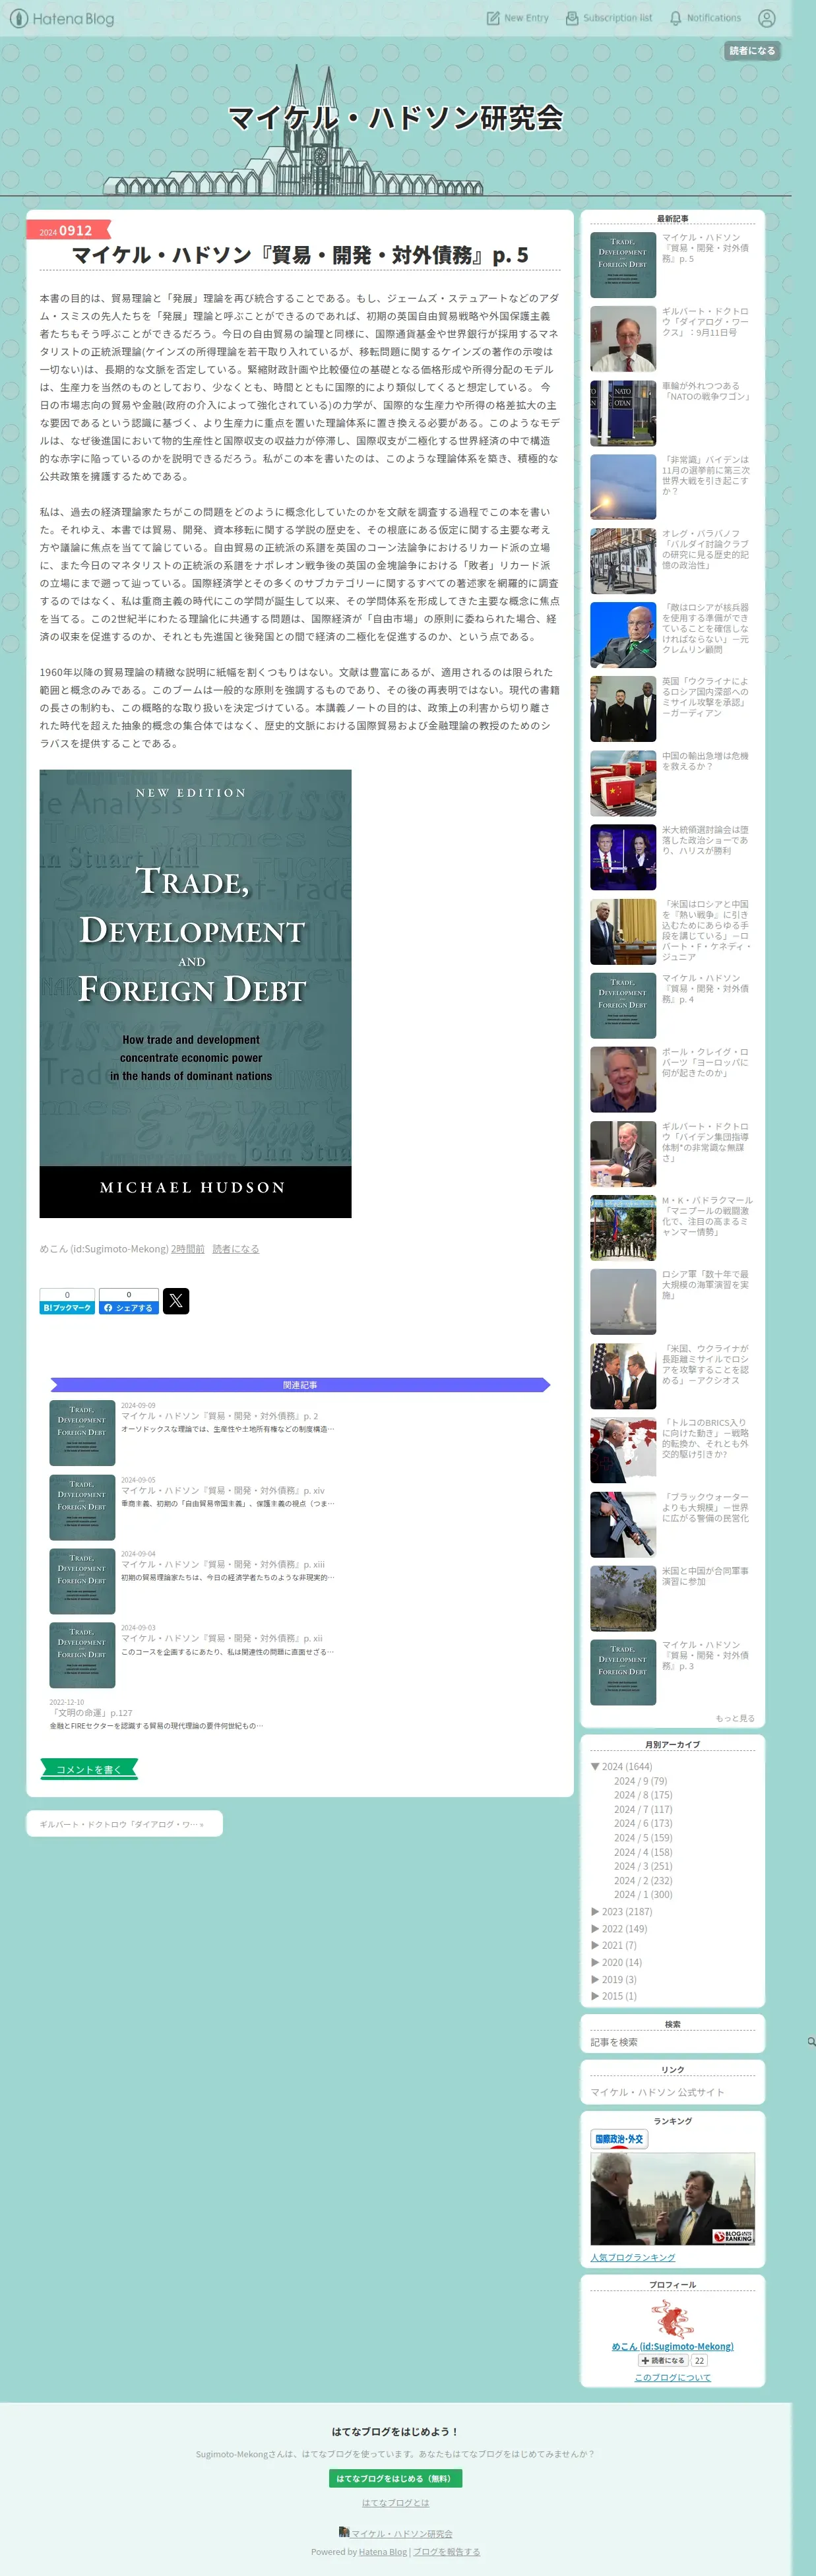Open めこん (id:Sugimoto-Mekong) profile link

(672, 2346)
